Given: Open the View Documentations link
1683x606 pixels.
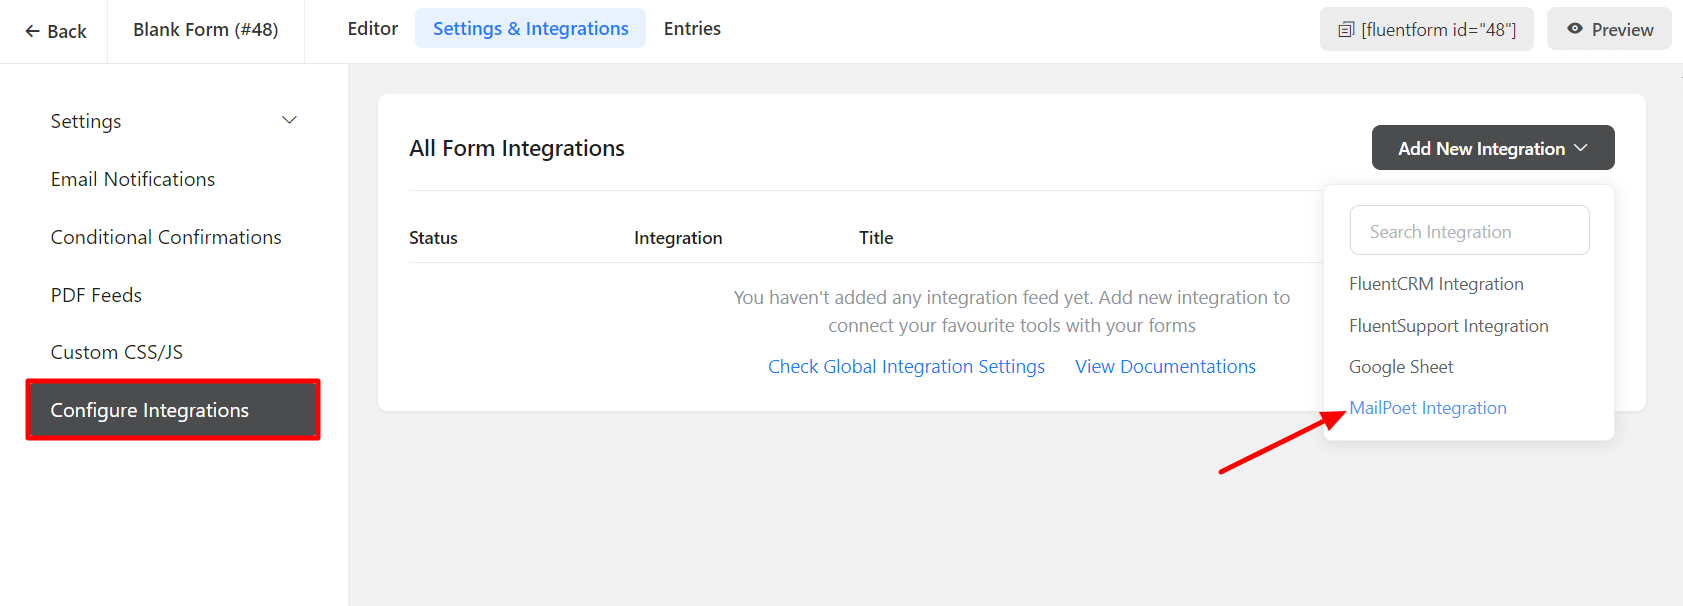Looking at the screenshot, I should [1165, 367].
